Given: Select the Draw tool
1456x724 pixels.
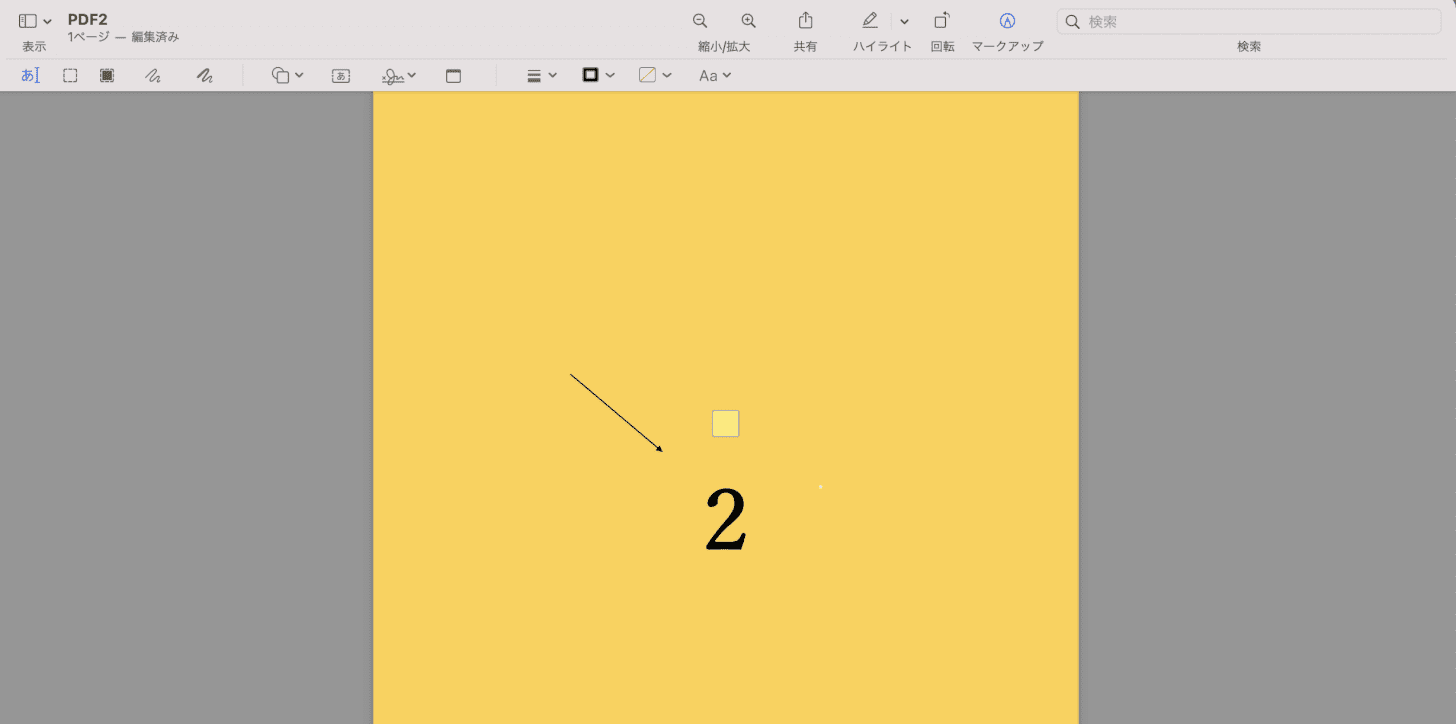Looking at the screenshot, I should pyautogui.click(x=205, y=75).
